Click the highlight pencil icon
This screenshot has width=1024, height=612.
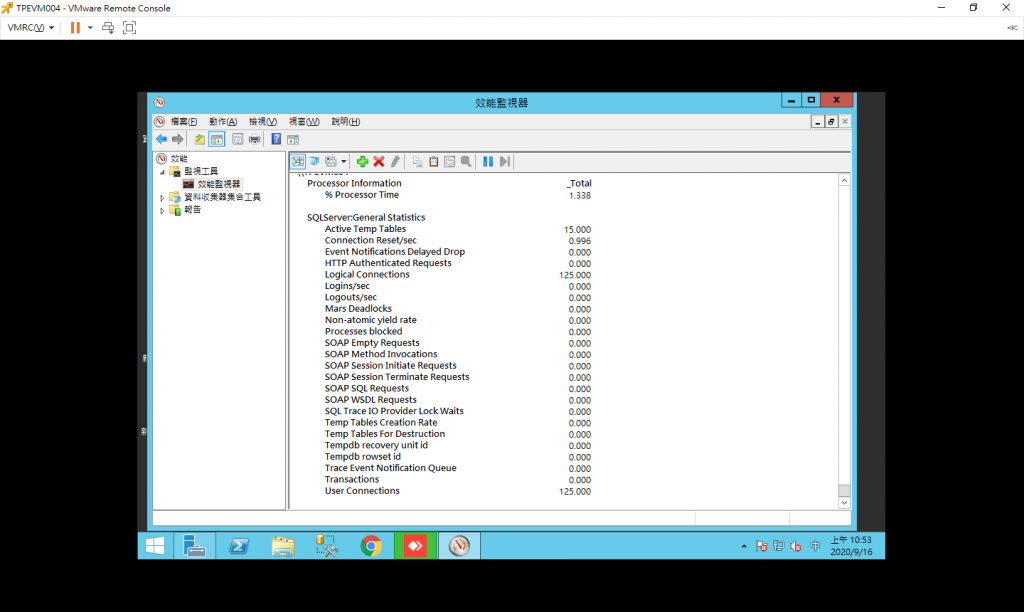point(395,161)
